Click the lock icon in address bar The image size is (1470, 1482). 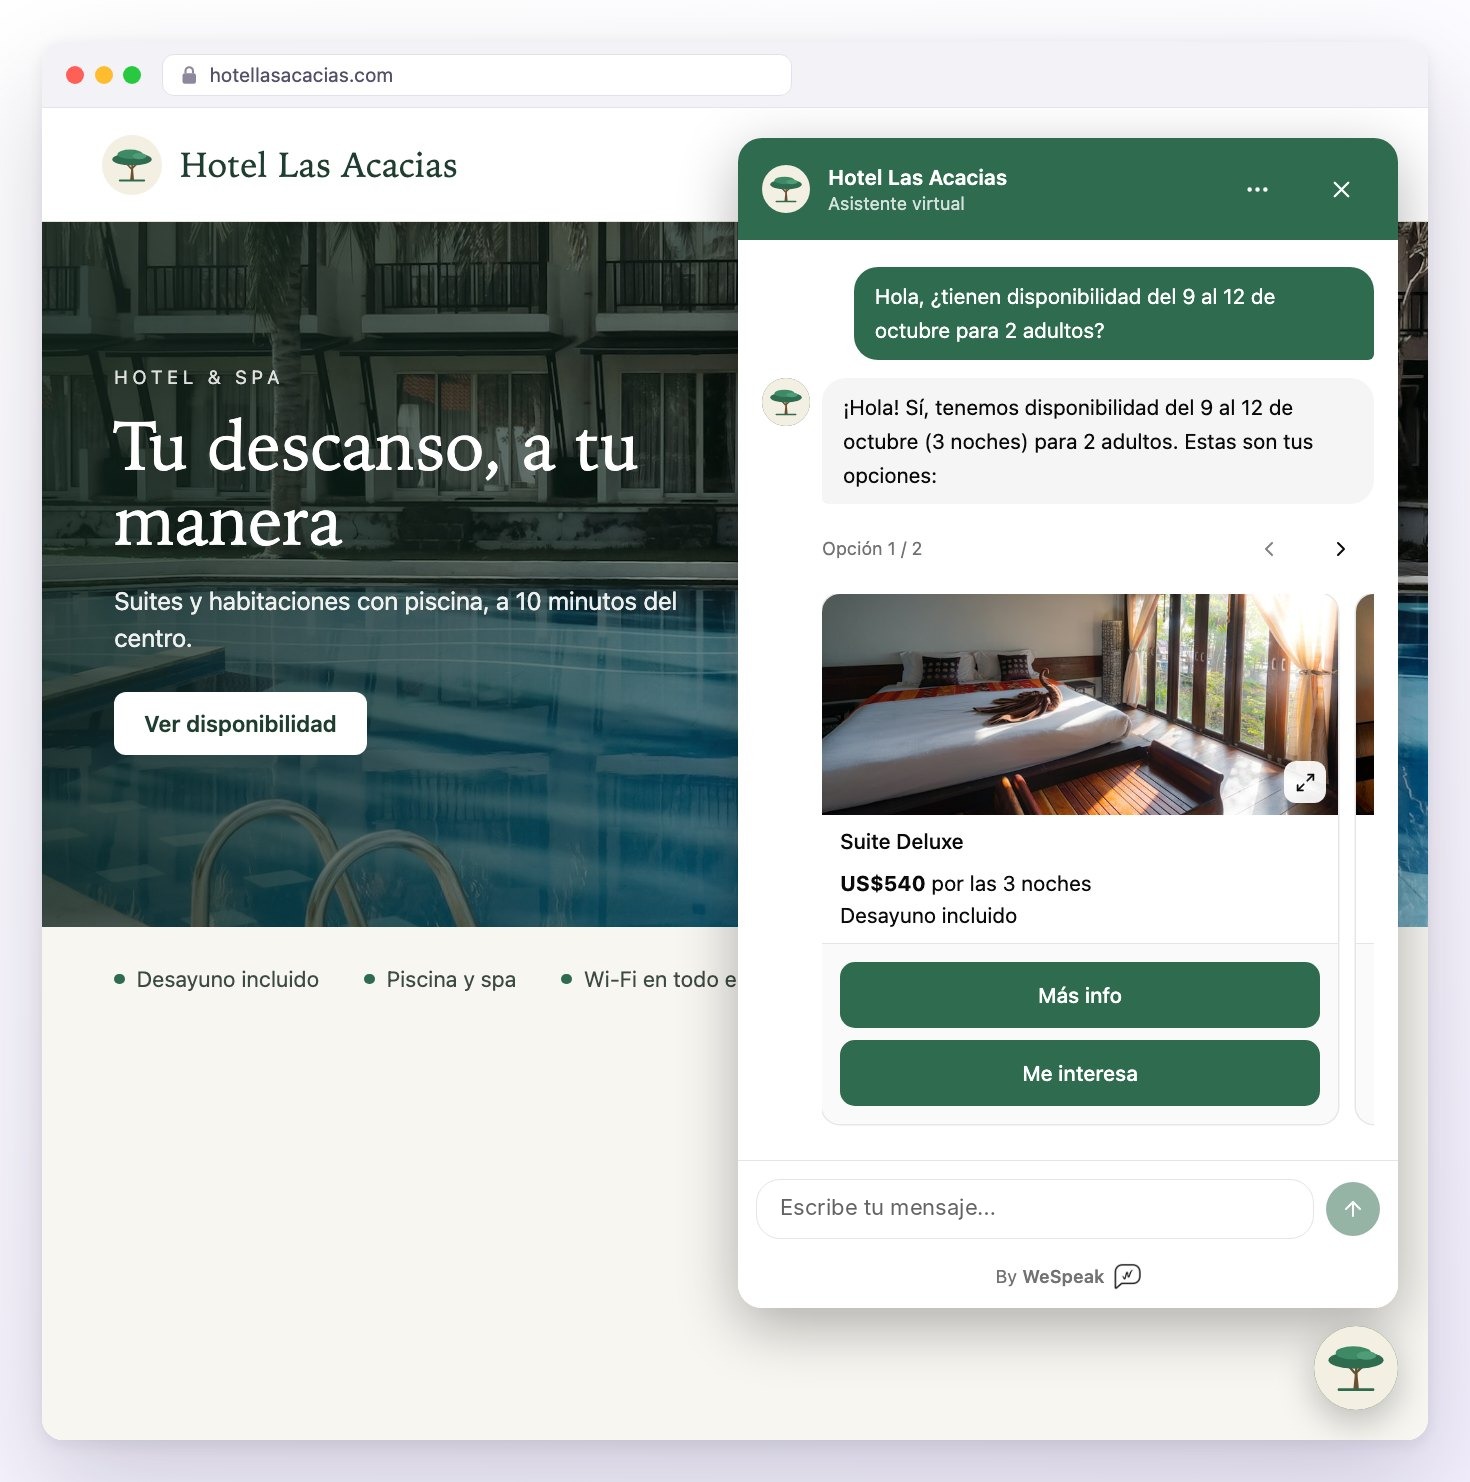[x=189, y=75]
